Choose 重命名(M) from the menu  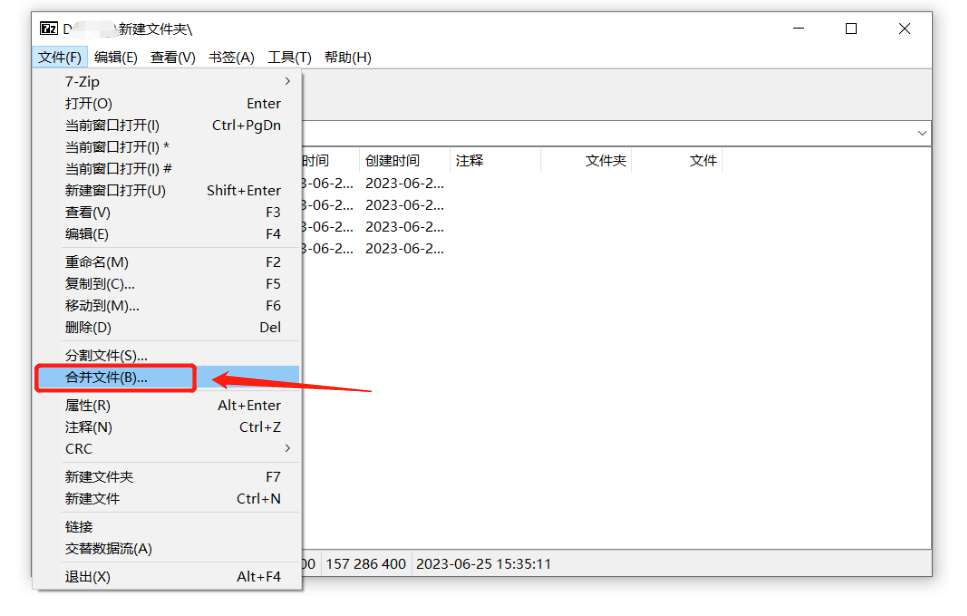coord(168,262)
